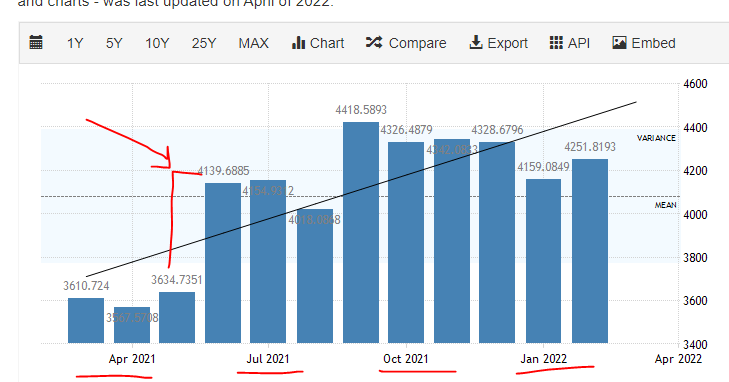Click the Apr 2021 axis label
The height and width of the screenshot is (382, 729).
[x=132, y=359]
